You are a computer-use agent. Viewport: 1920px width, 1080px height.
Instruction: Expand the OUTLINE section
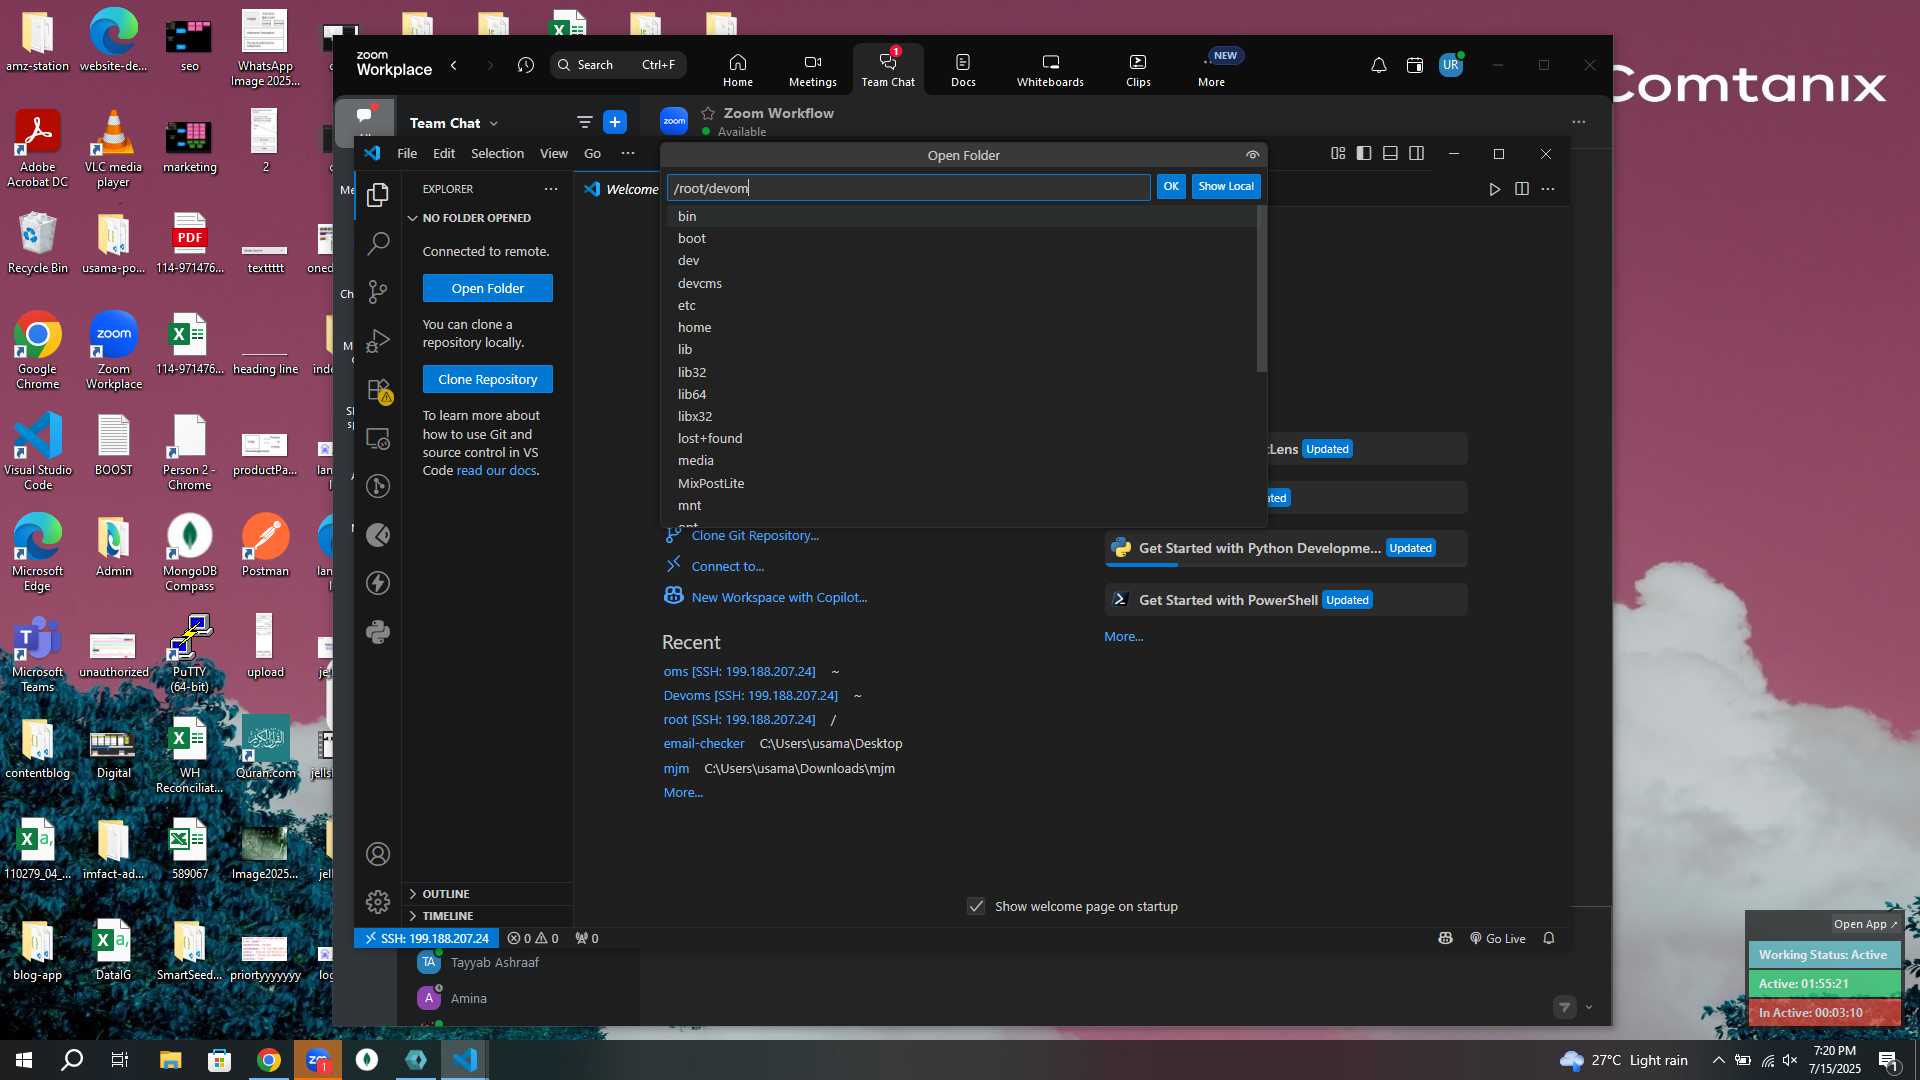click(x=487, y=894)
